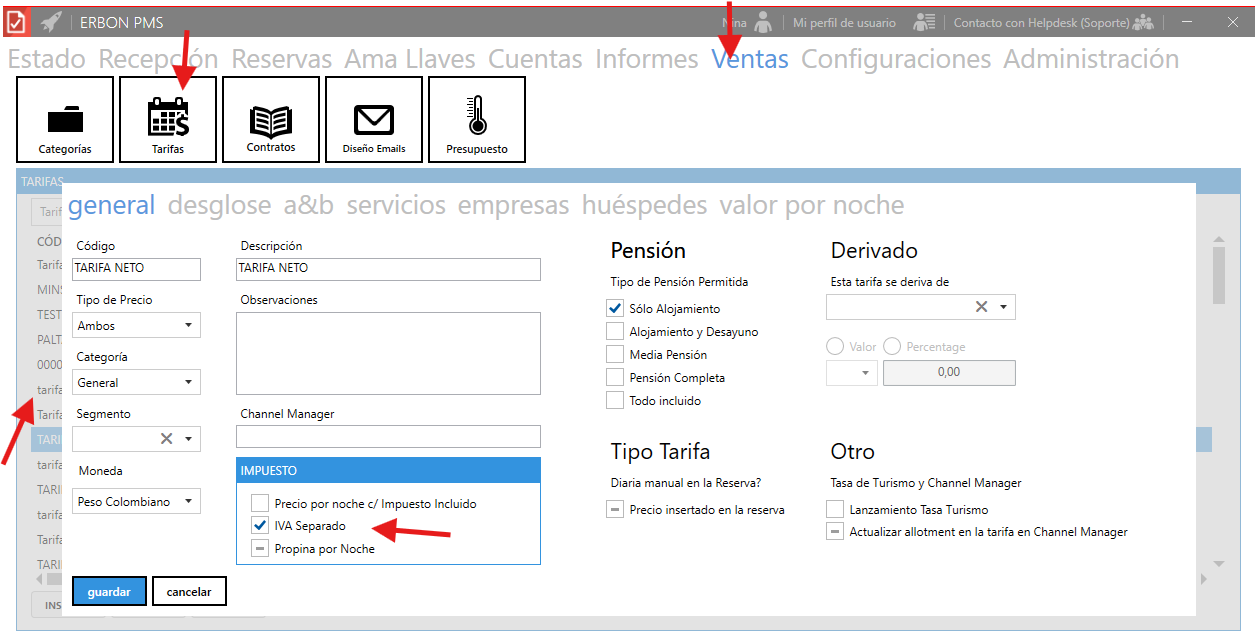Screen dimensions: 1255x637
Task: Open the Reservas menu
Action: 281,59
